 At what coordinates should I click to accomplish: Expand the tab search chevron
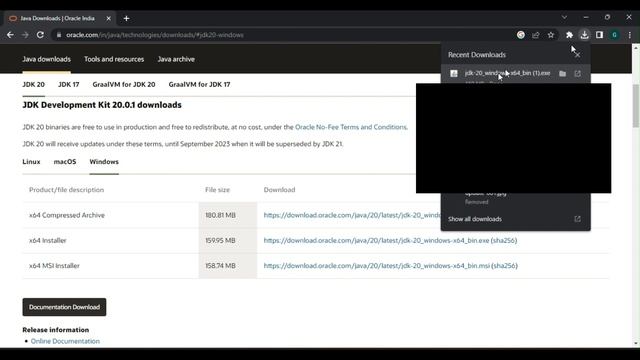coord(564,18)
